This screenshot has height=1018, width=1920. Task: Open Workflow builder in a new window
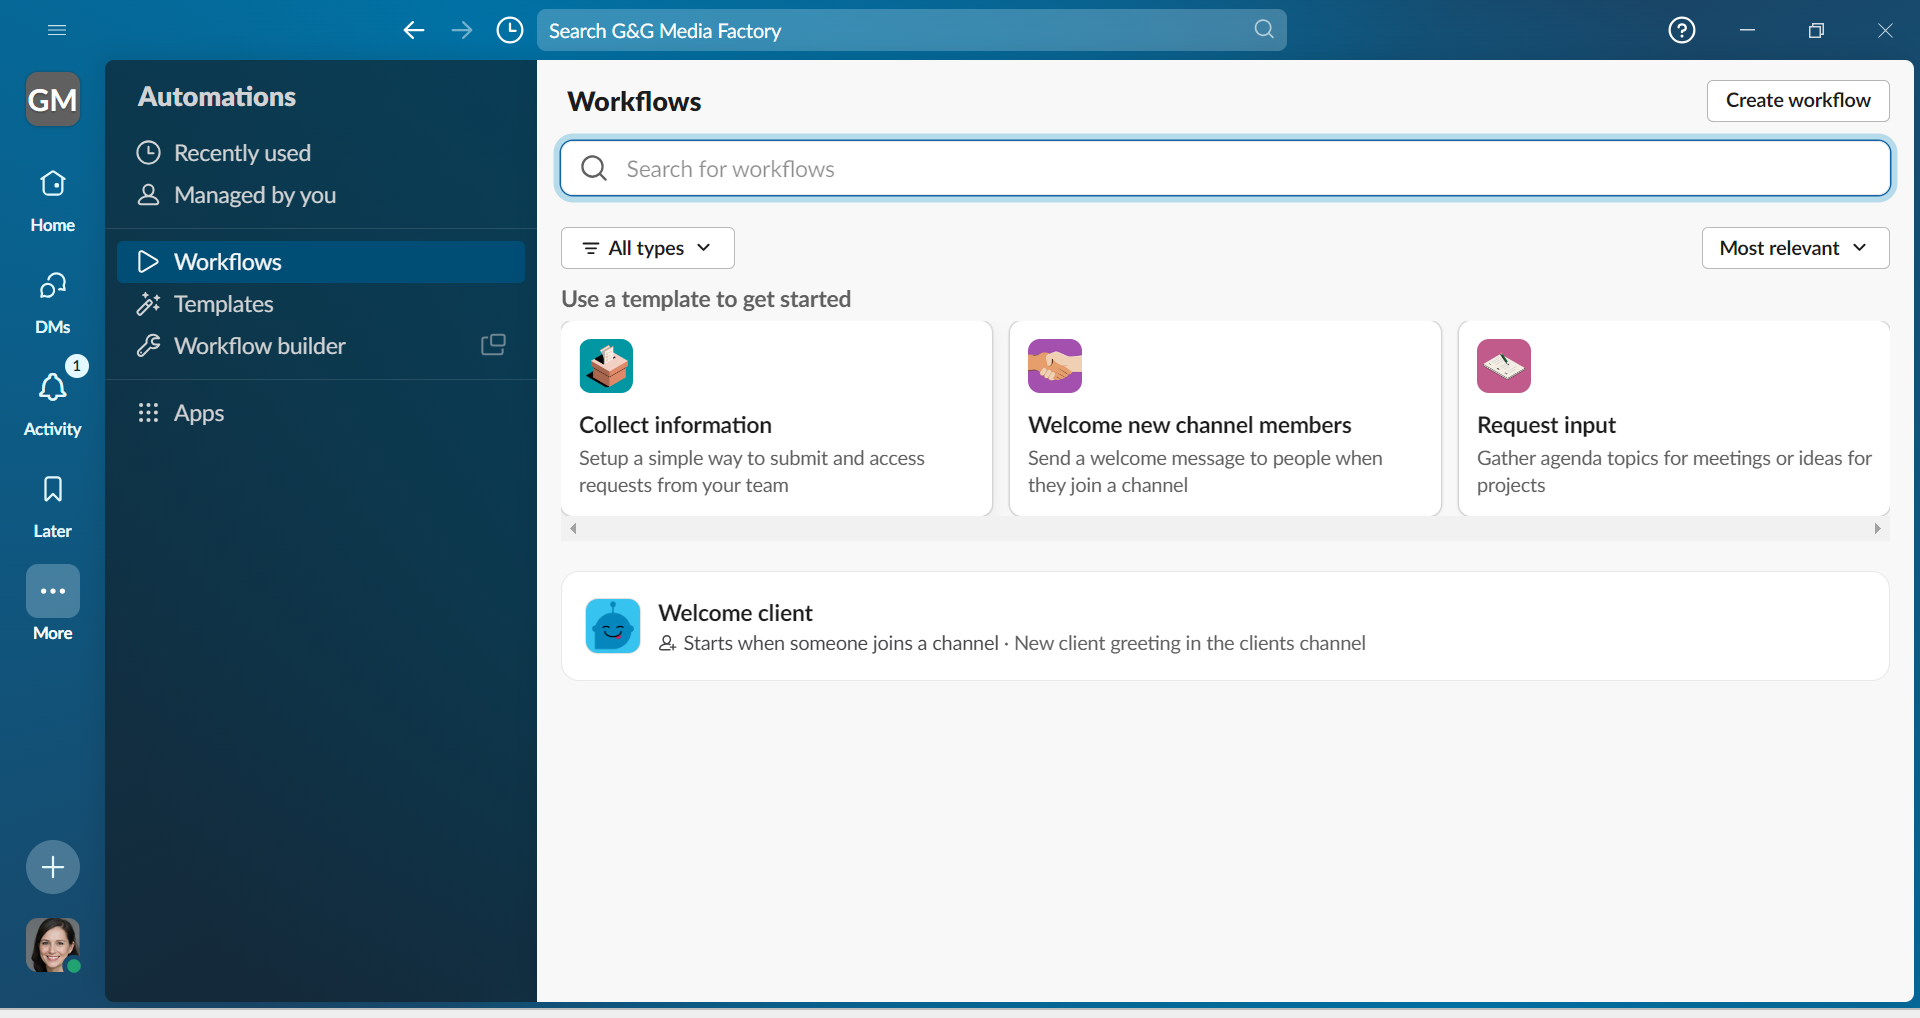(494, 345)
